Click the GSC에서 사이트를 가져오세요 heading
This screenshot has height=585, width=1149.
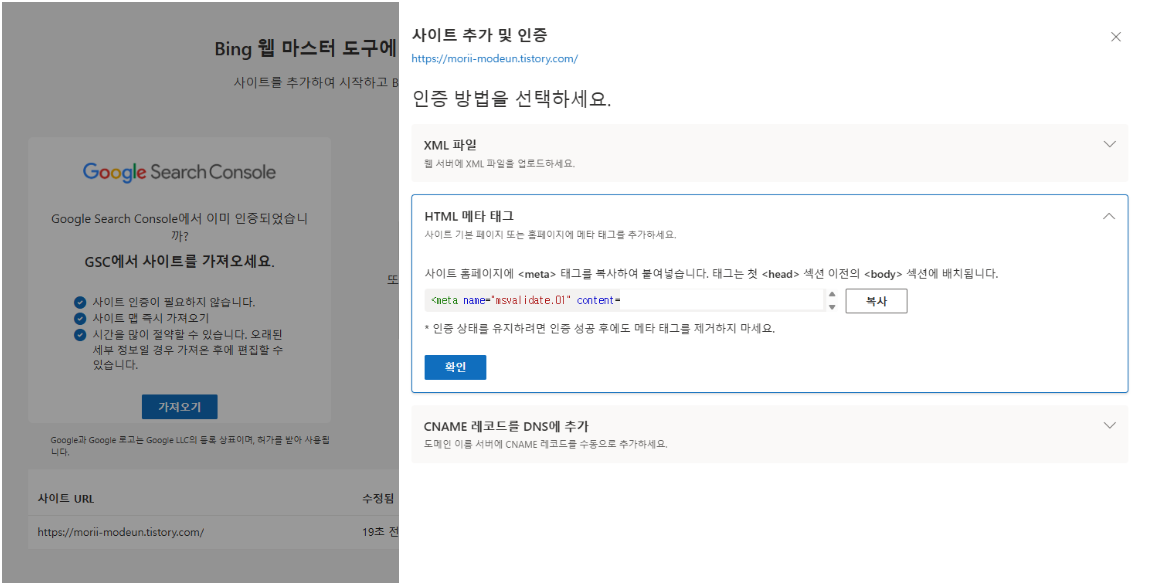click(x=180, y=261)
